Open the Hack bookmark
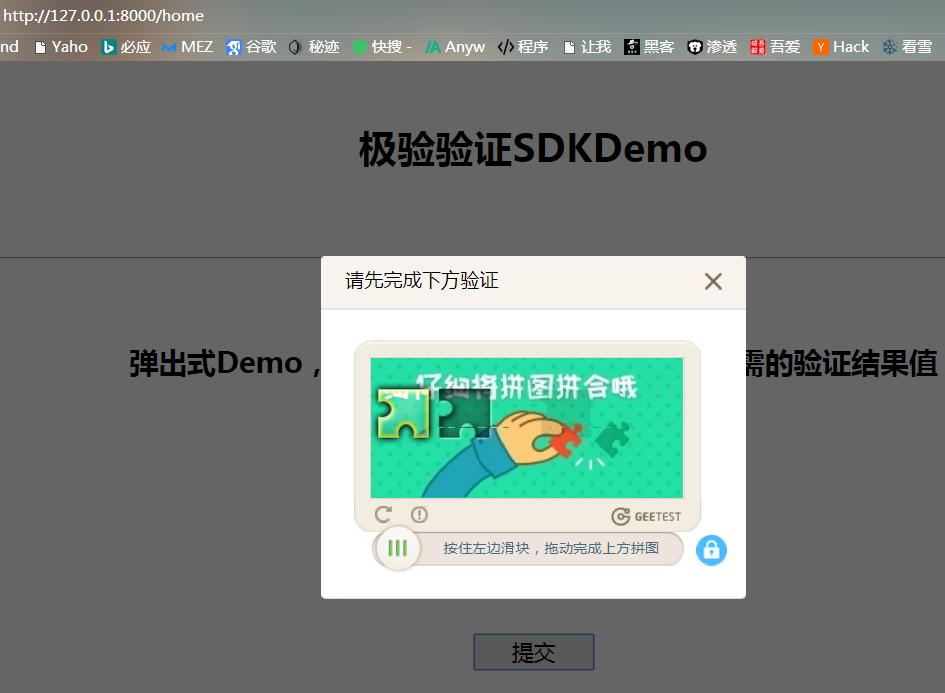 (841, 47)
